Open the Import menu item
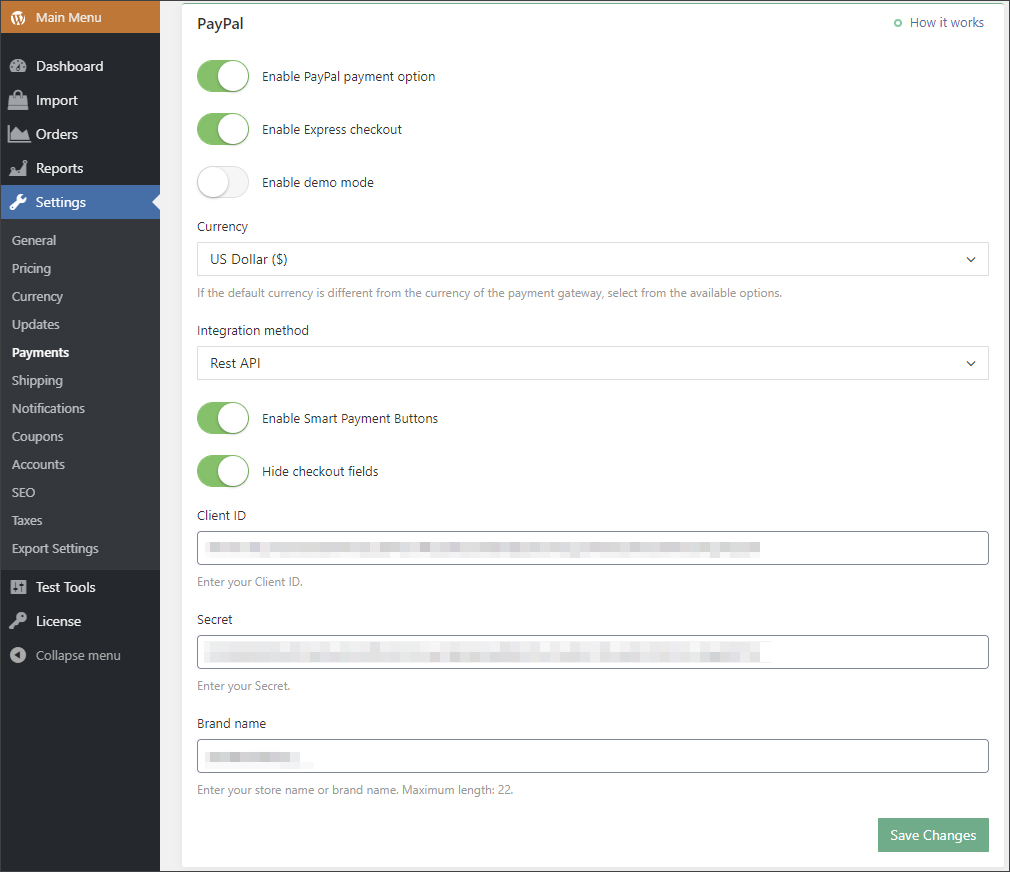Viewport: 1010px width, 872px height. [x=80, y=100]
